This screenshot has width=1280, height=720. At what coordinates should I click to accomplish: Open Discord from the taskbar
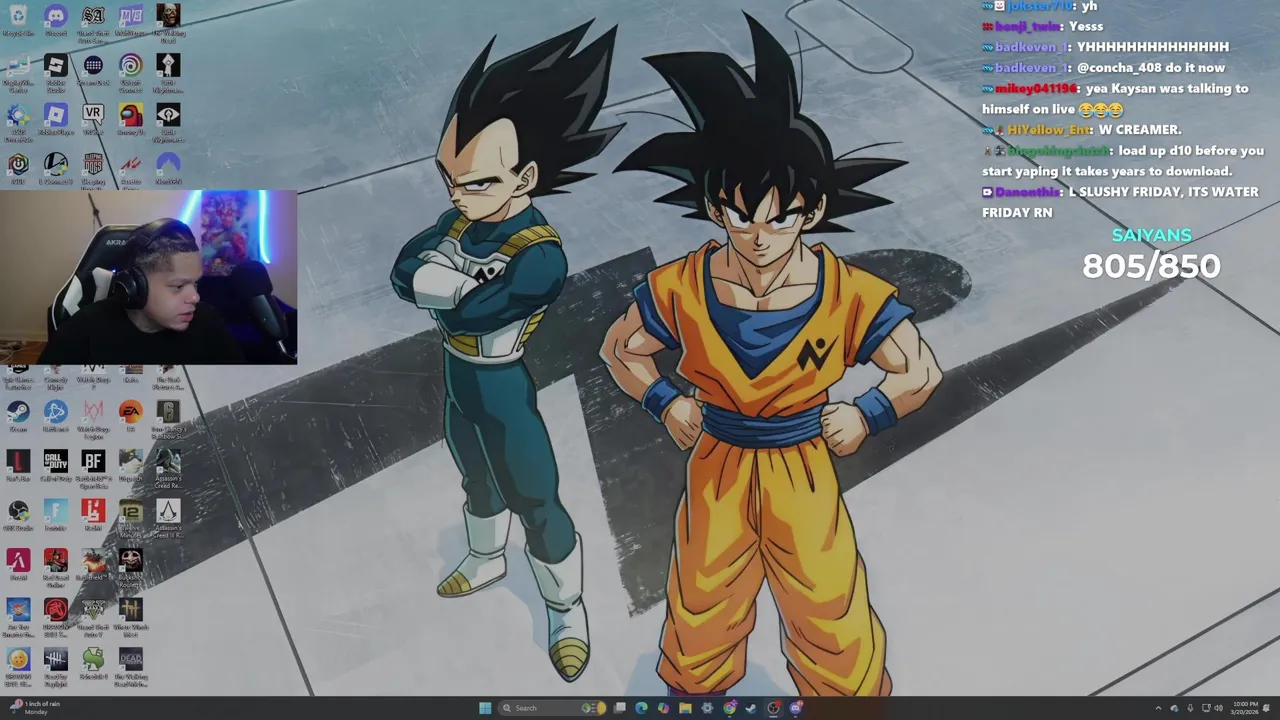796,708
